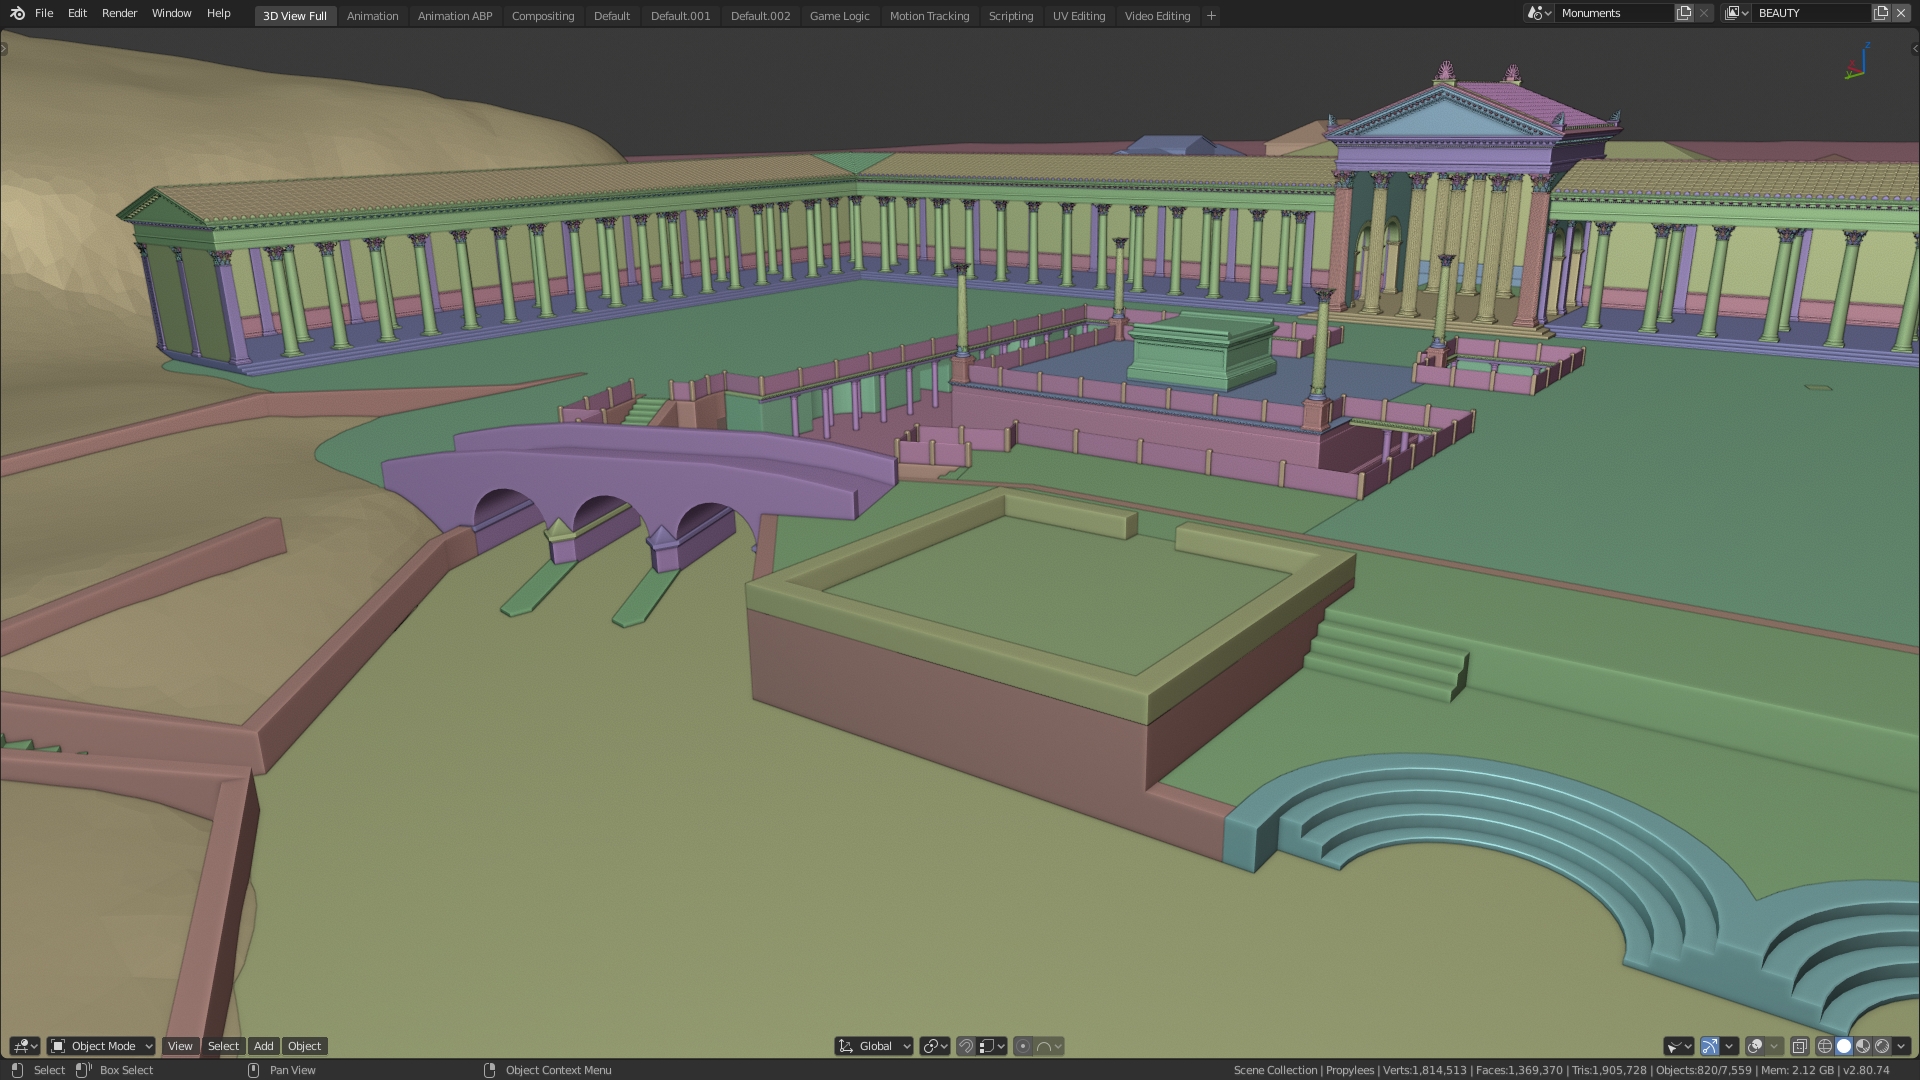Create new scene copy of Monuments
This screenshot has width=1920, height=1080.
(x=1685, y=13)
